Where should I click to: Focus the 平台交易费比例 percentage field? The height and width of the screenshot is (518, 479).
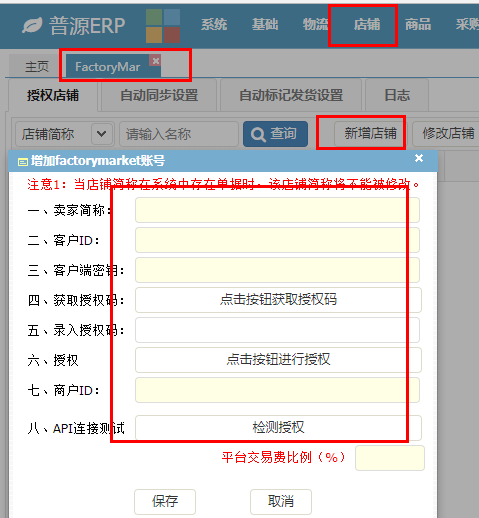click(x=390, y=458)
